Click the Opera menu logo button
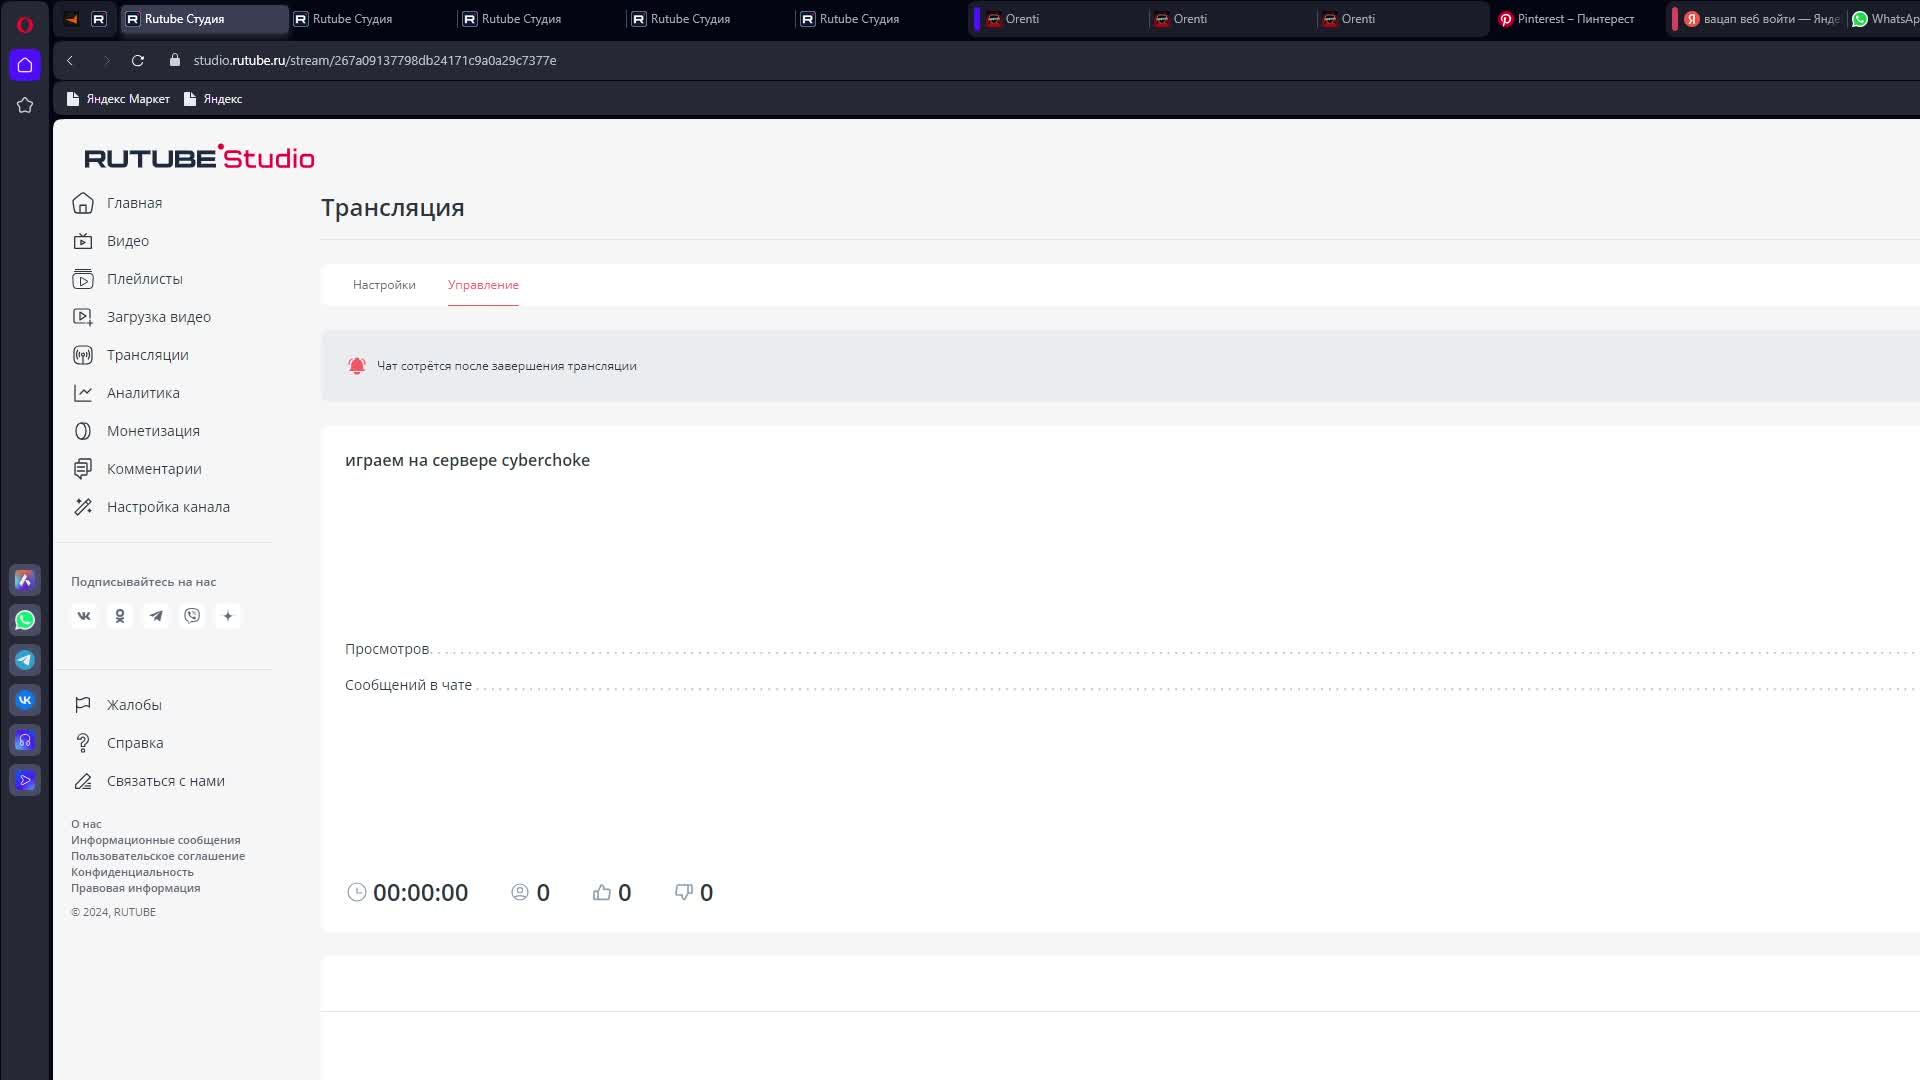Viewport: 1920px width, 1080px height. pos(25,24)
